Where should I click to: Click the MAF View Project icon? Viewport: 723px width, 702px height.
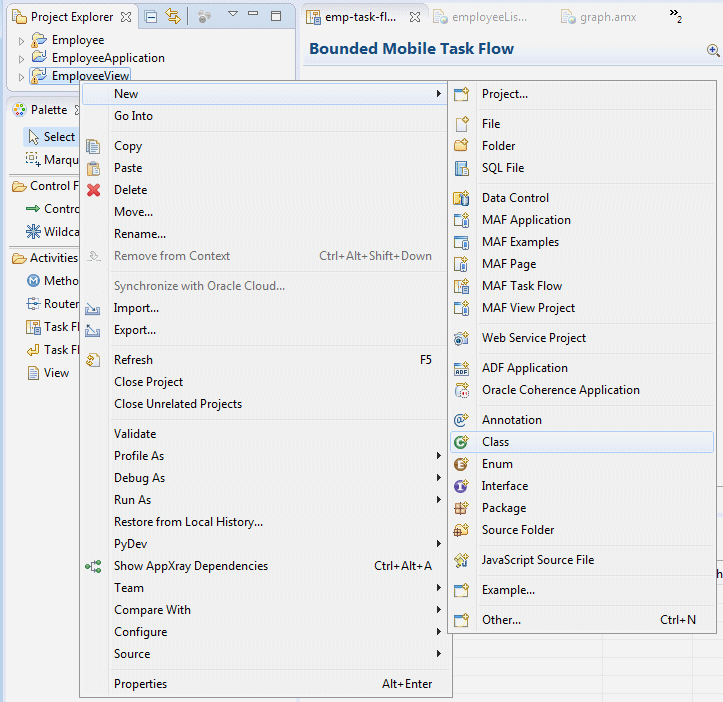462,308
